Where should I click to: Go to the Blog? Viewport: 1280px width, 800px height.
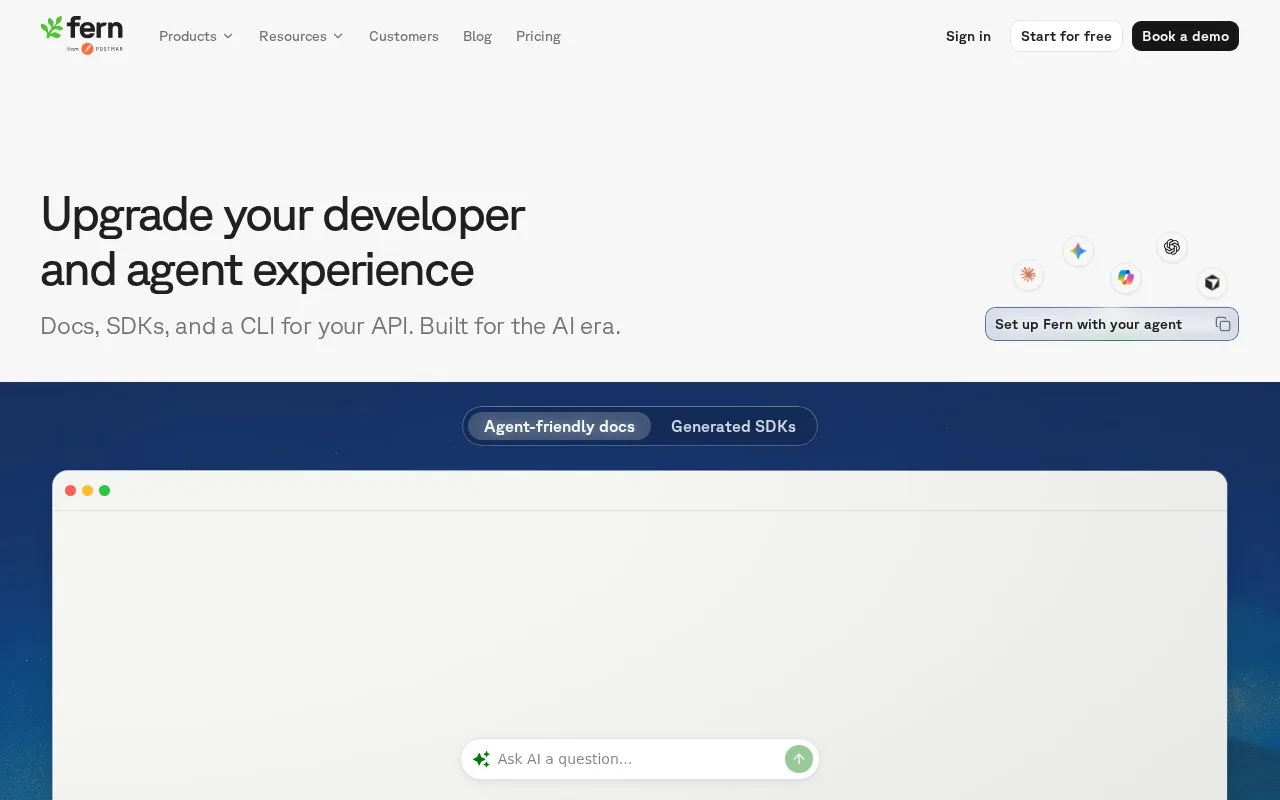(x=477, y=36)
